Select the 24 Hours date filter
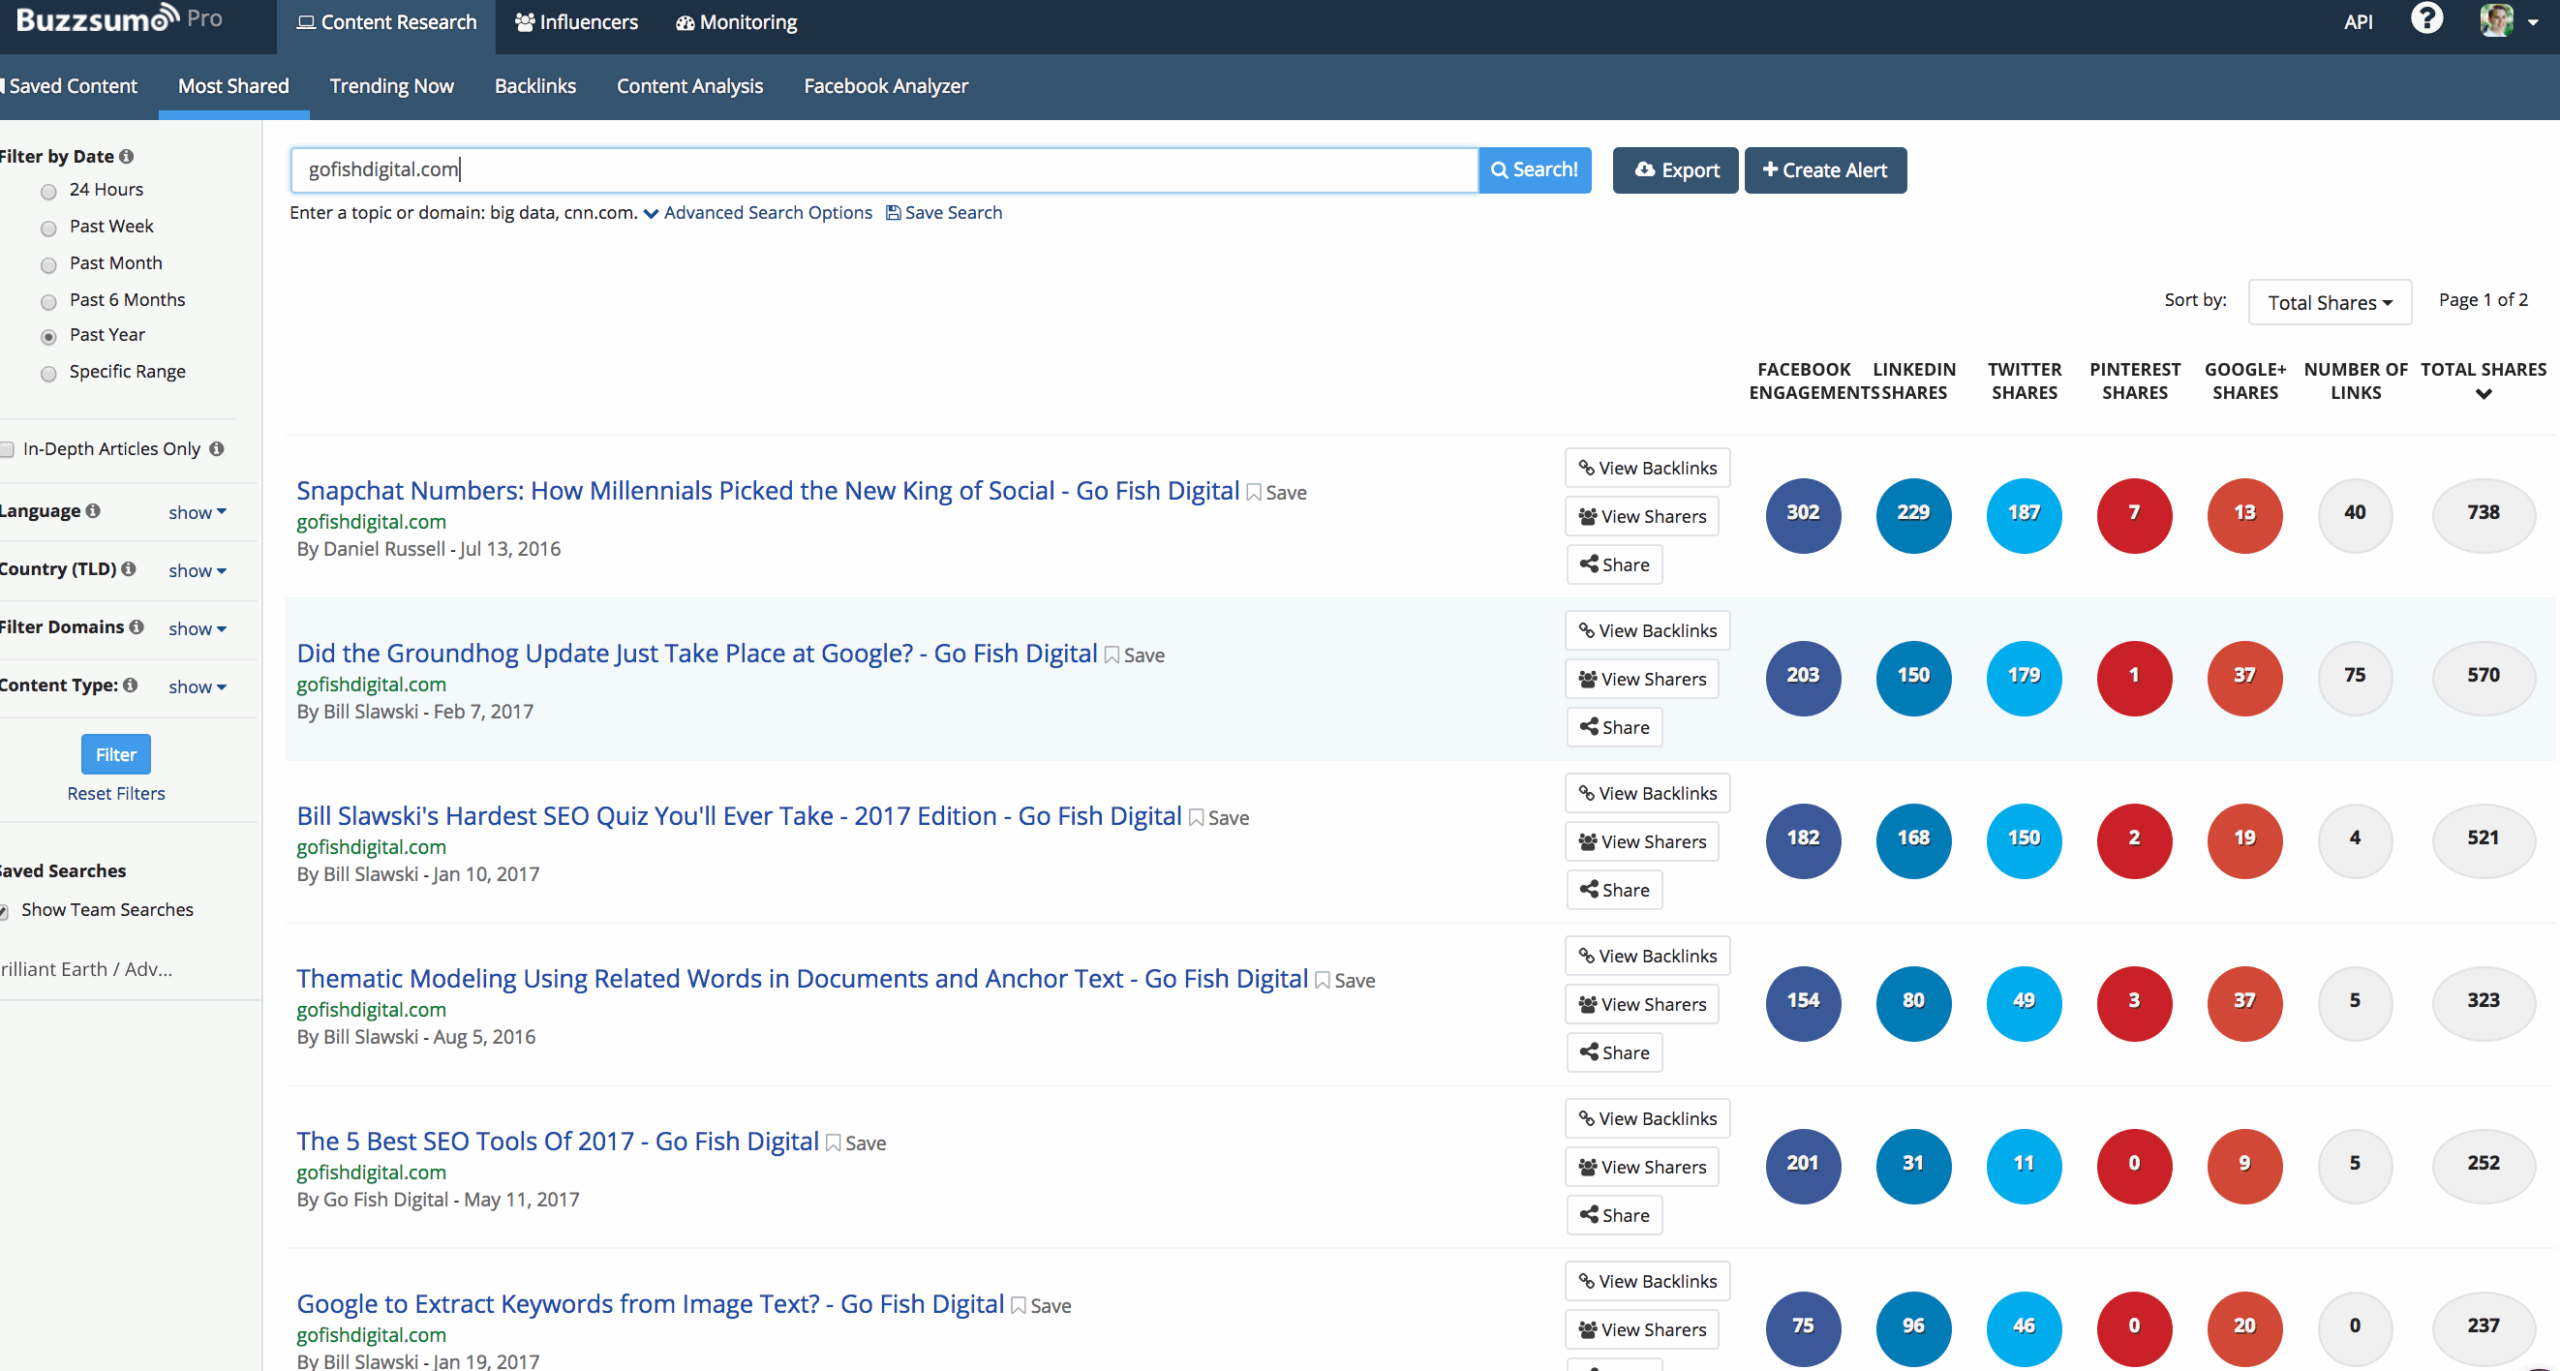2560x1371 pixels. click(x=48, y=191)
